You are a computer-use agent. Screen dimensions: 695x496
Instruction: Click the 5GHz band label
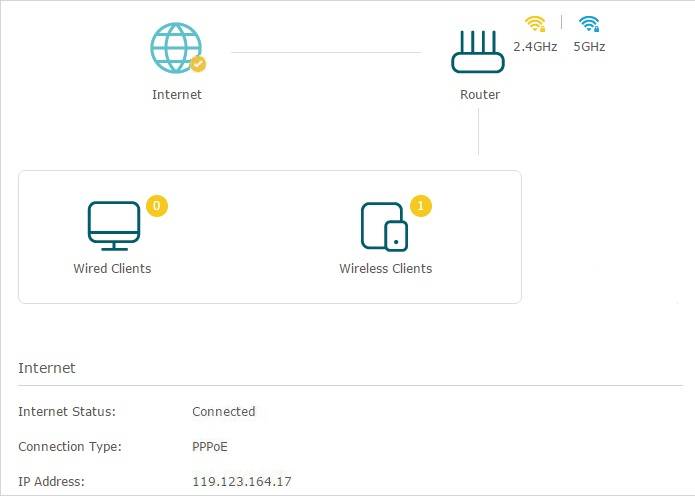point(589,46)
